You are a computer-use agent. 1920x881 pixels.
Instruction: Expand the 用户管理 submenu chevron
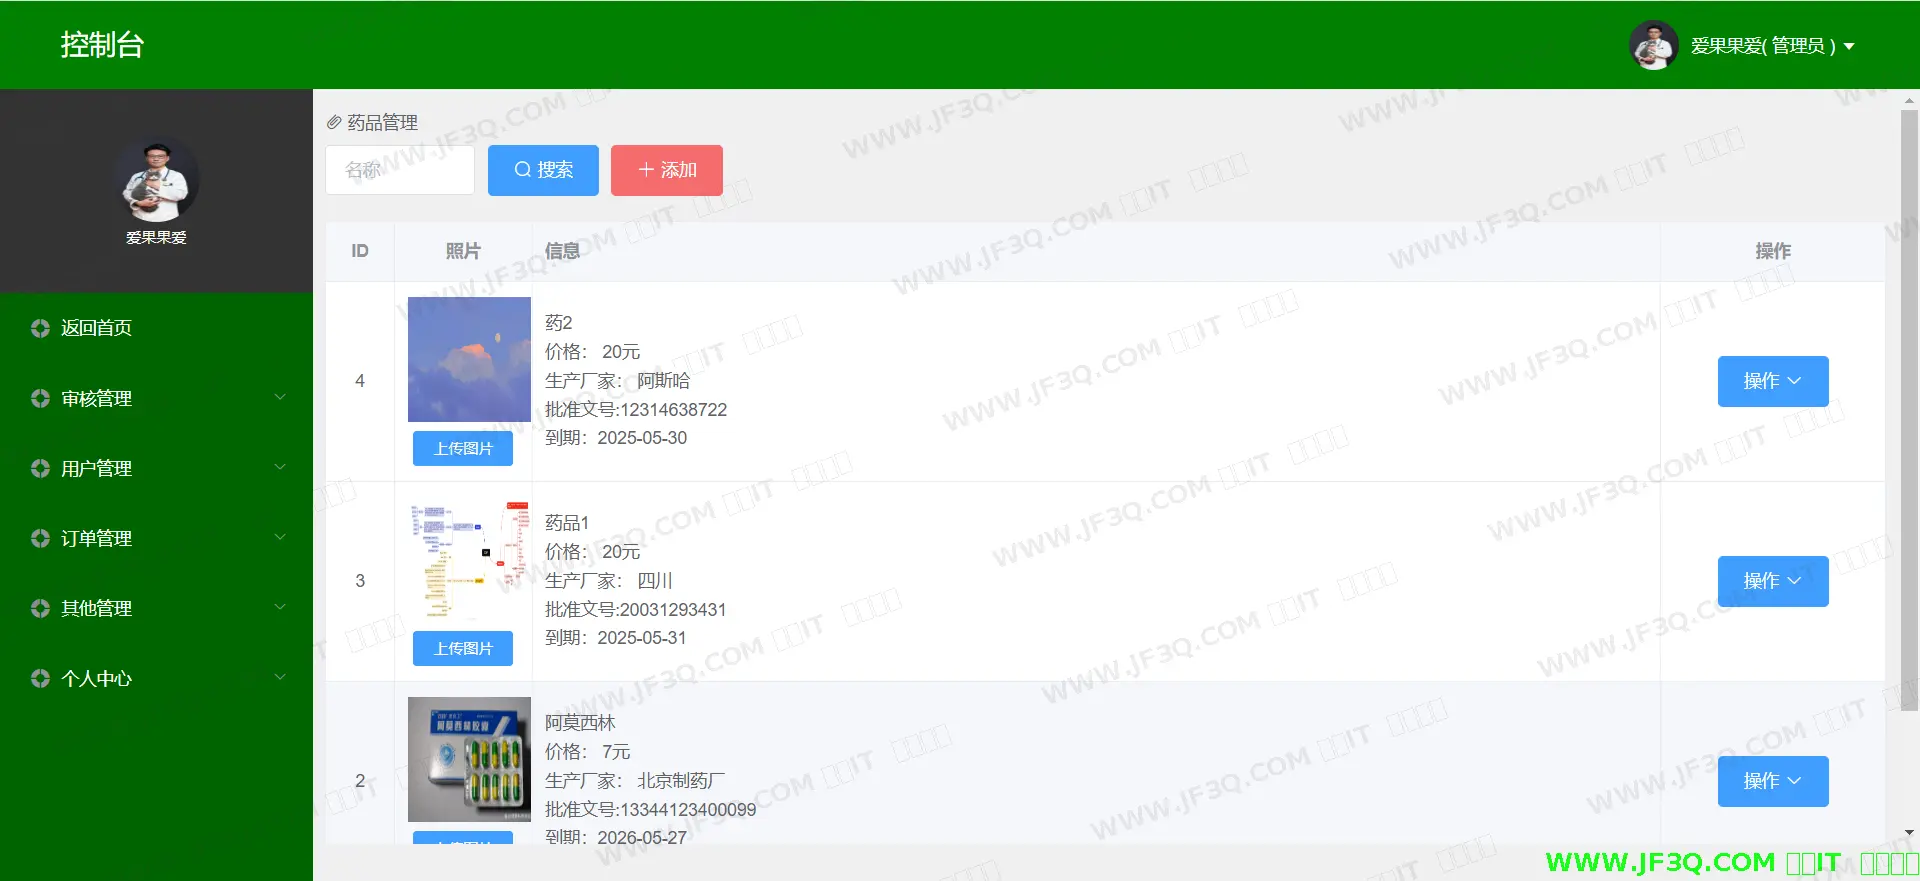[280, 467]
